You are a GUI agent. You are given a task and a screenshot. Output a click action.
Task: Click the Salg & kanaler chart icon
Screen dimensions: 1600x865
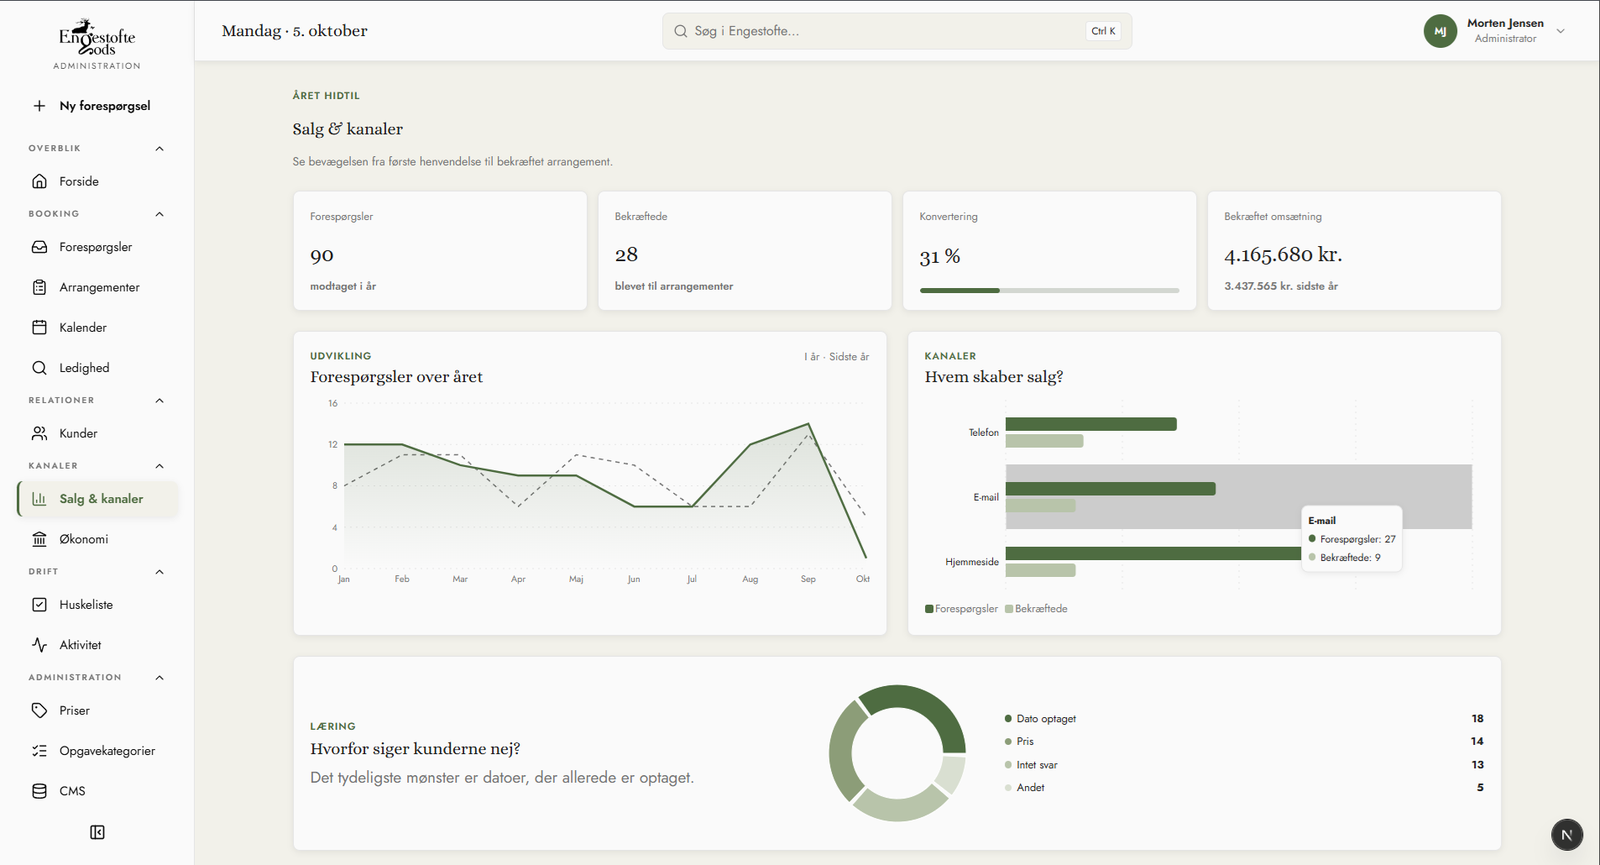pyautogui.click(x=39, y=499)
